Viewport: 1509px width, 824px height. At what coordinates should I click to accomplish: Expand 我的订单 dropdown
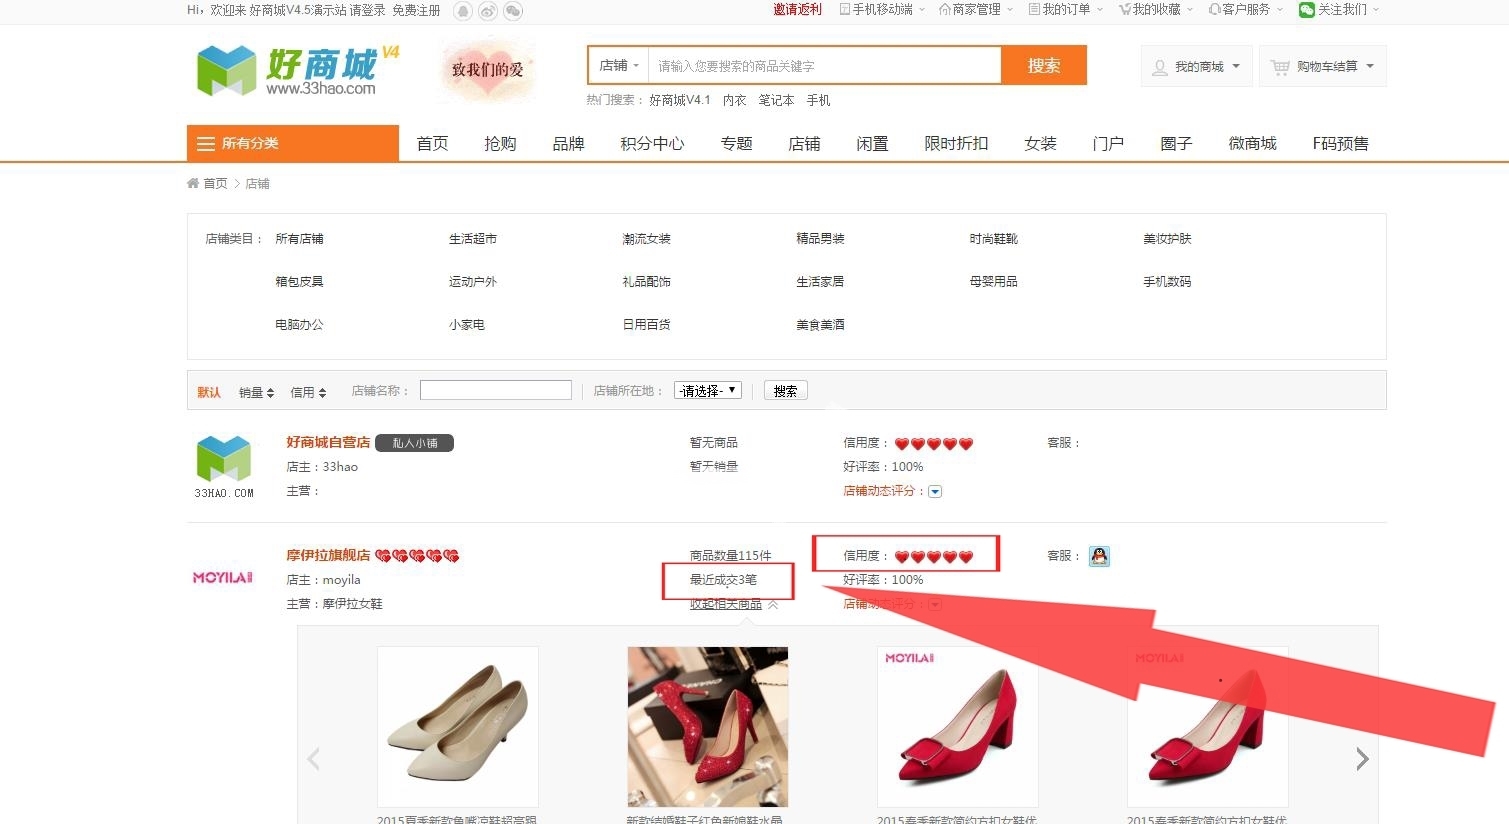pyautogui.click(x=1066, y=10)
